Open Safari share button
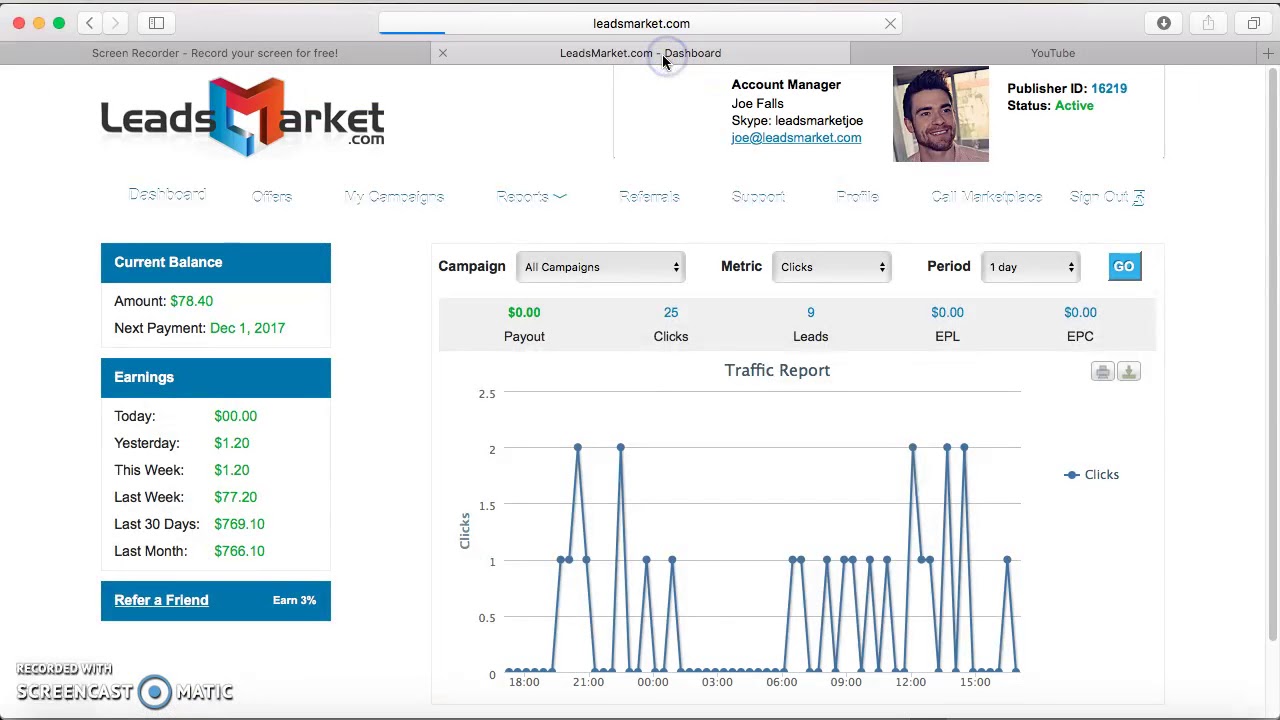Screen dimensions: 1280x720 point(1208,23)
